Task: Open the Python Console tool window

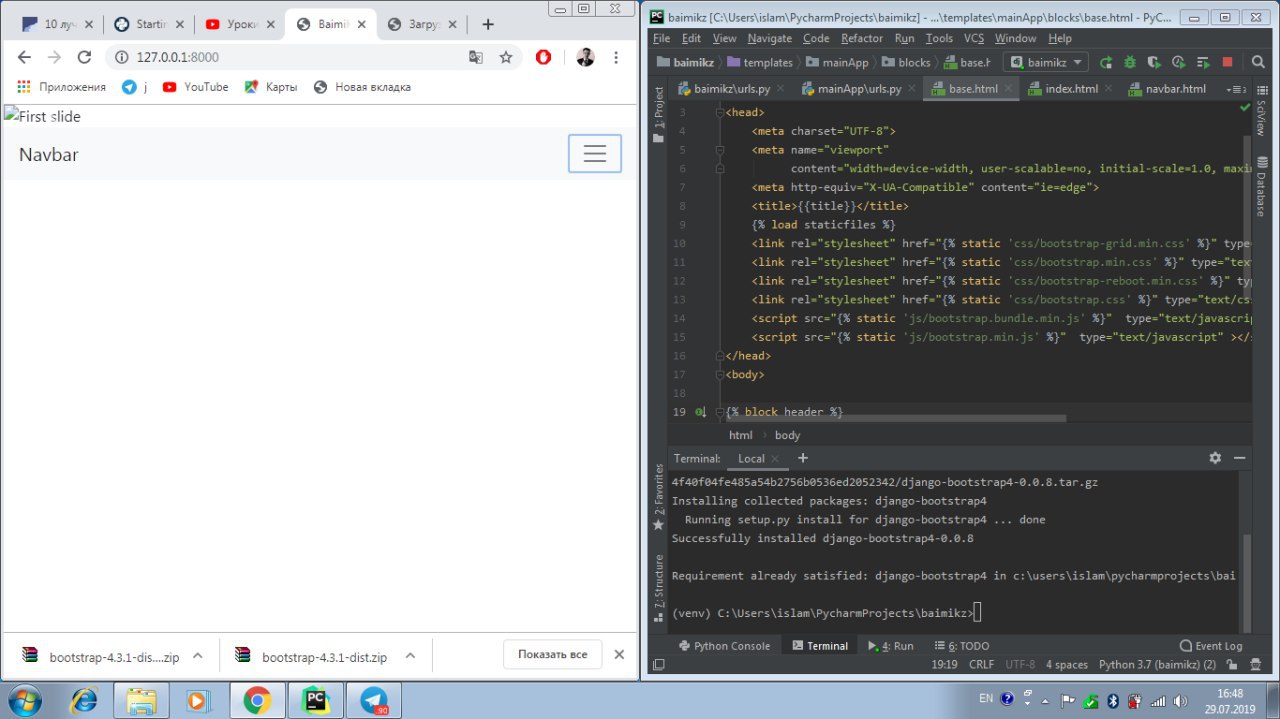Action: tap(724, 646)
